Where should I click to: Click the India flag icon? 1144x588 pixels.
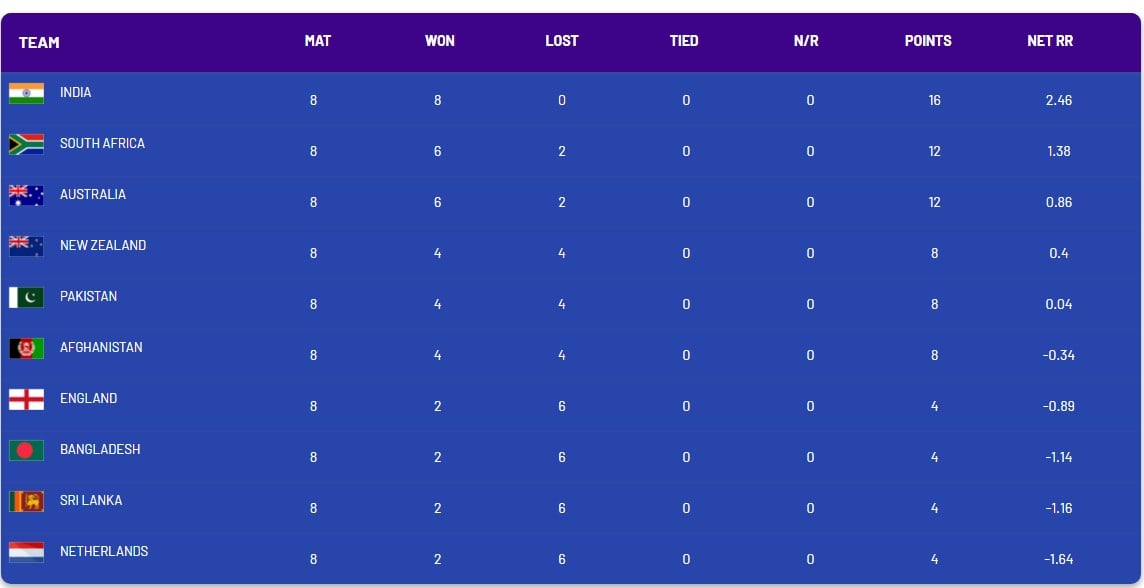click(x=26, y=93)
